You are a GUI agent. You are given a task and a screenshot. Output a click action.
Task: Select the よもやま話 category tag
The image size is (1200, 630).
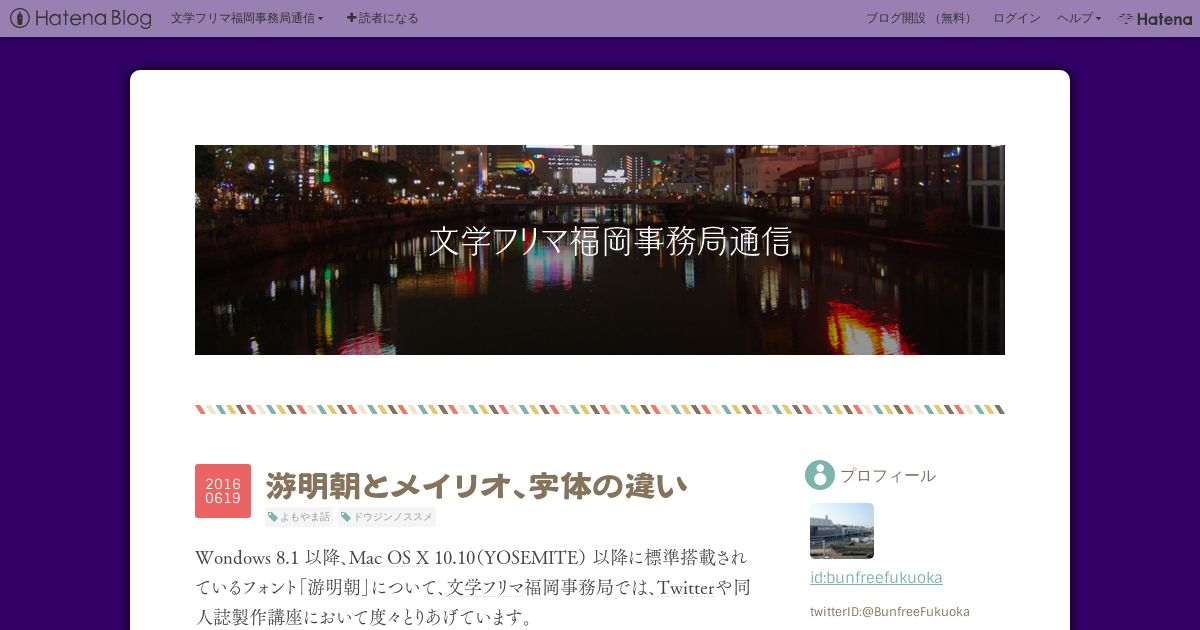(299, 517)
